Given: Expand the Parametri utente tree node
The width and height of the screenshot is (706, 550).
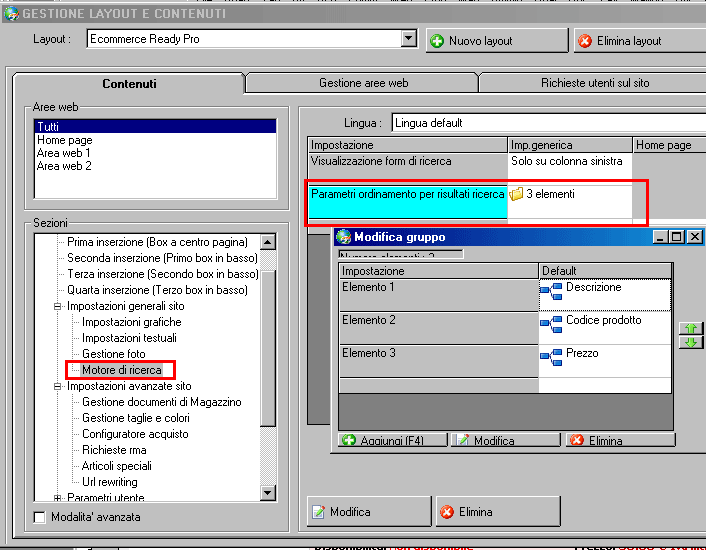Looking at the screenshot, I should pos(57,498).
